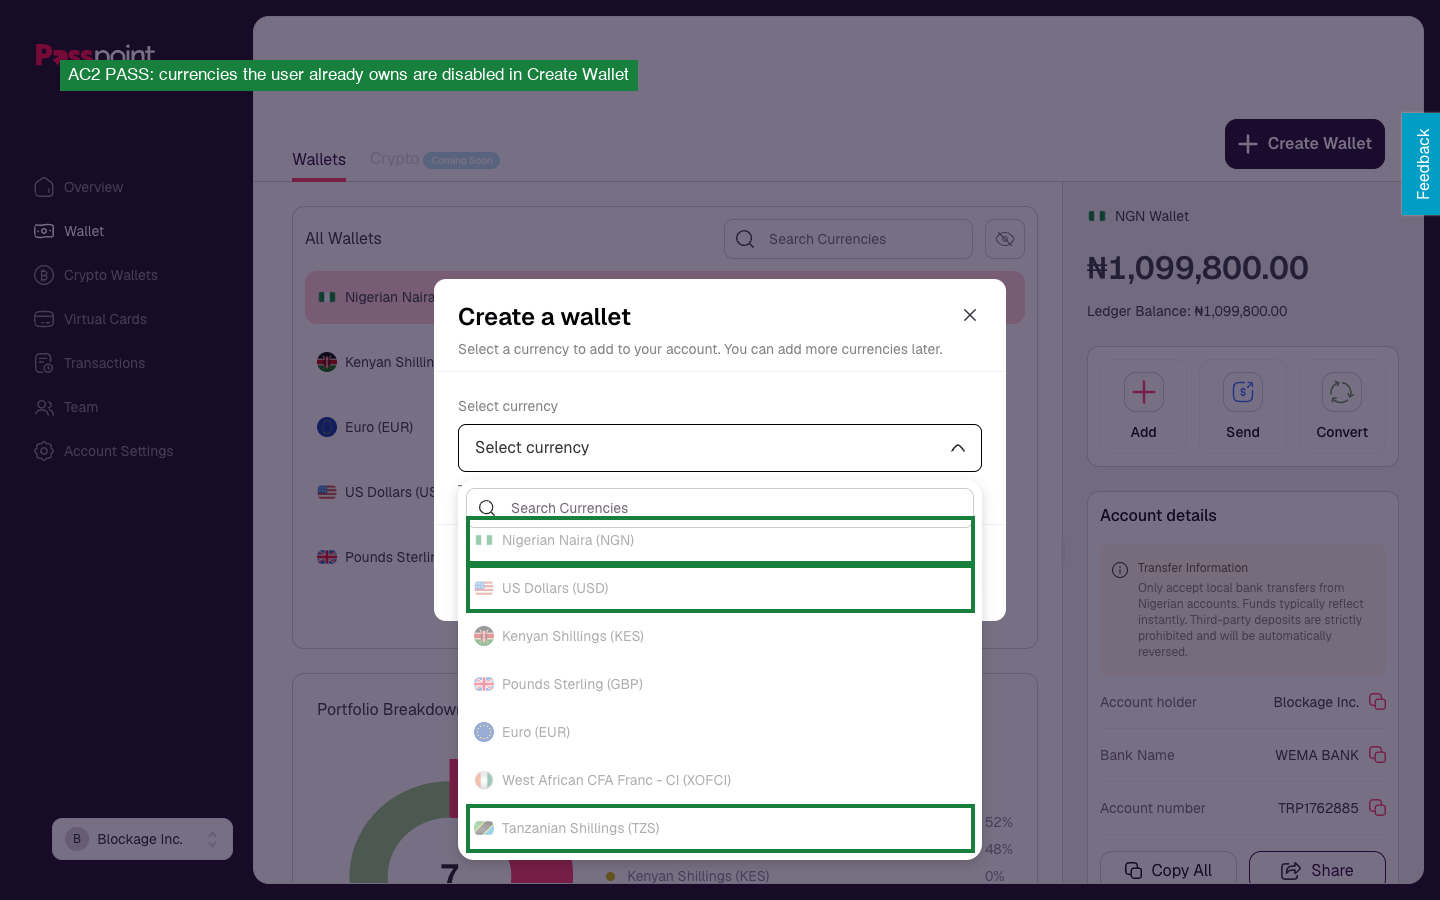The image size is (1440, 900).
Task: Collapse the Select currency dropdown
Action: tap(720, 448)
